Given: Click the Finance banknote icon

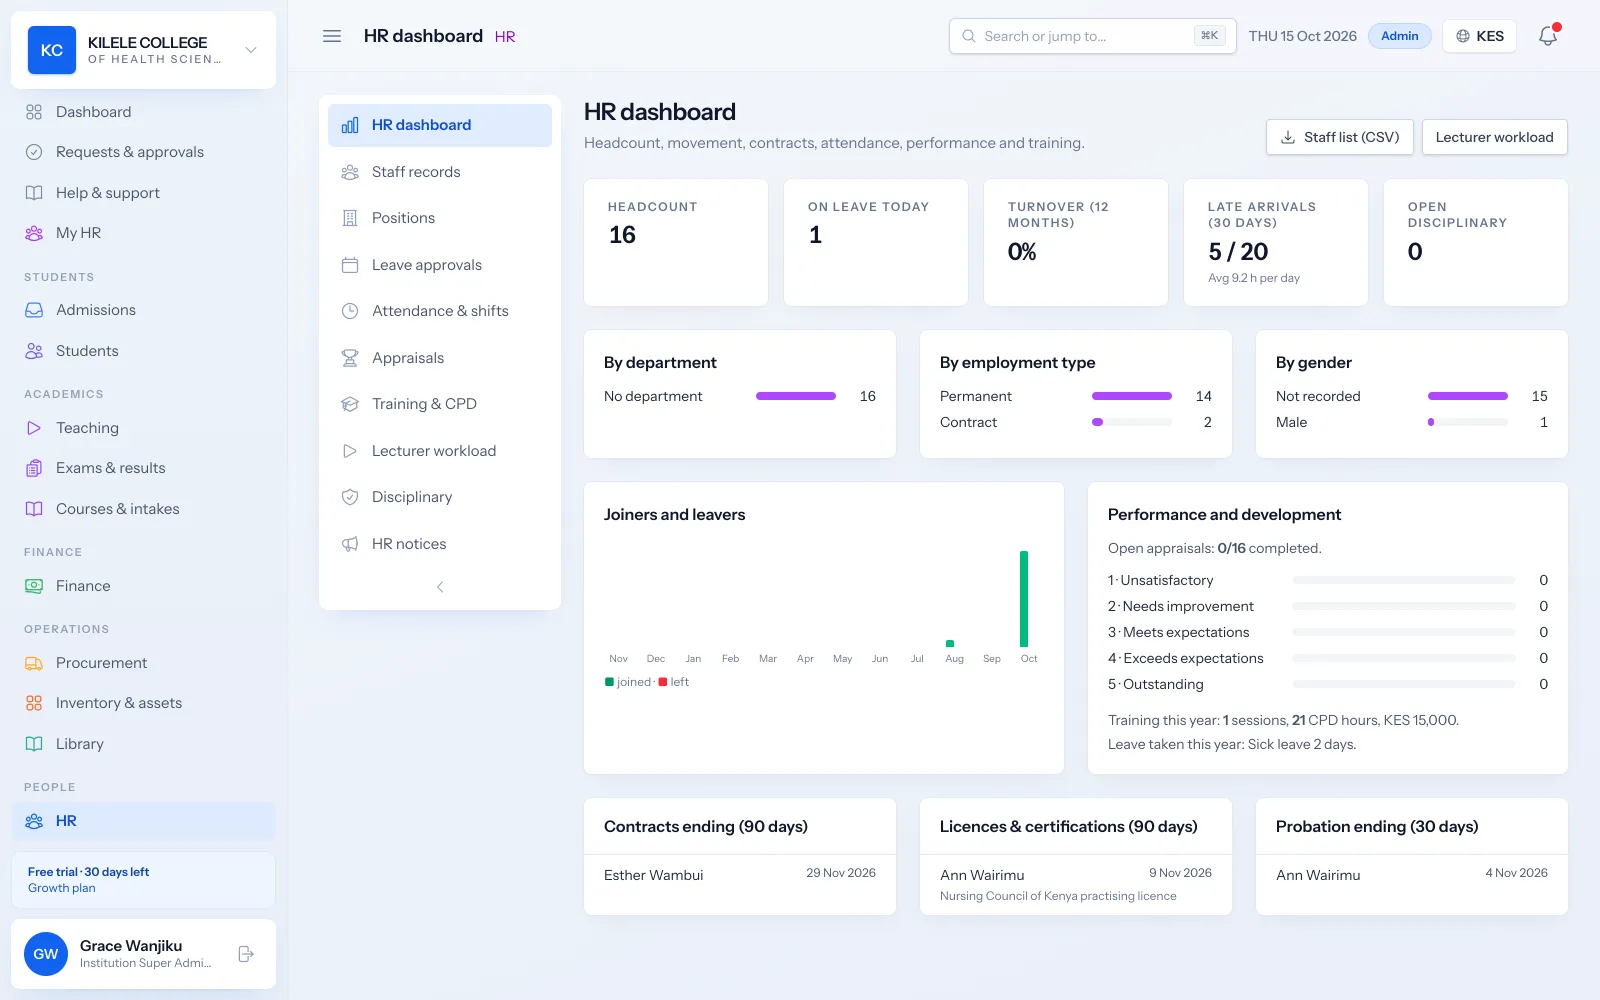Looking at the screenshot, I should [34, 586].
